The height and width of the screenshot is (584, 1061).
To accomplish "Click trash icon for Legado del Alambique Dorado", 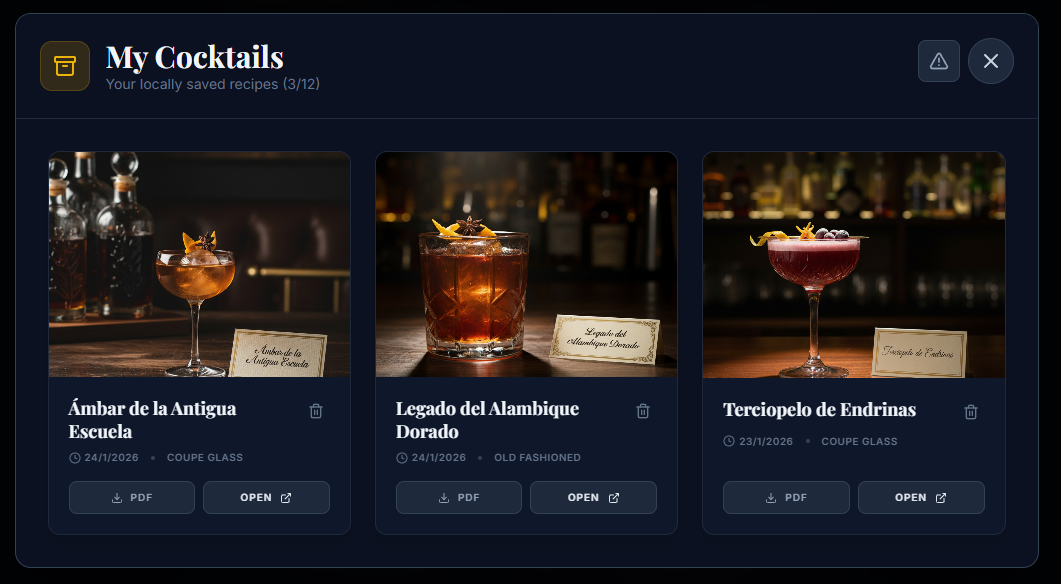I will click(x=643, y=411).
